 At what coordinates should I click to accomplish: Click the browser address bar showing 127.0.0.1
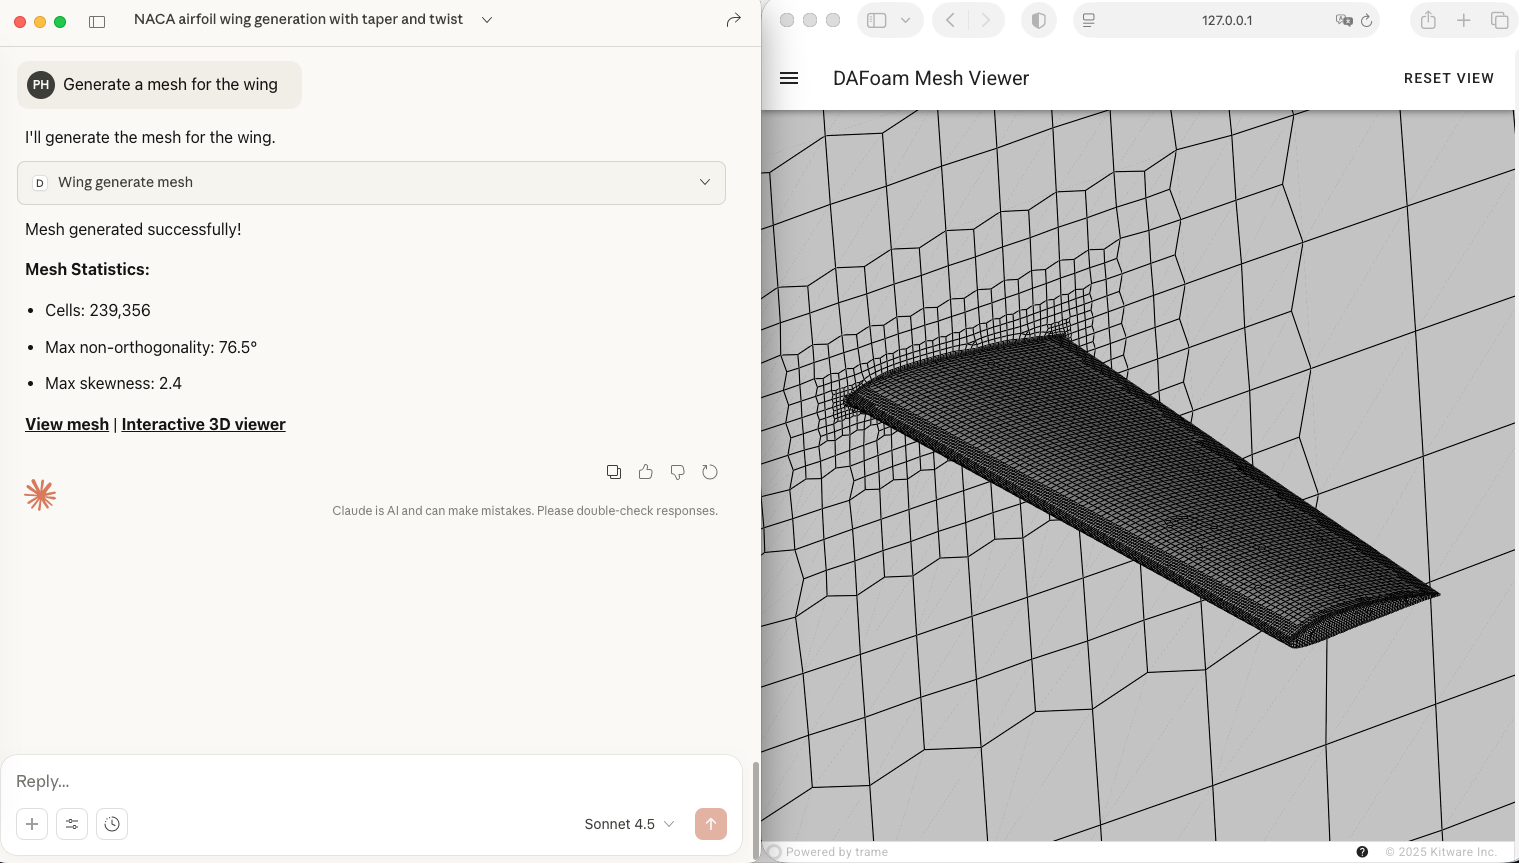[x=1226, y=20]
